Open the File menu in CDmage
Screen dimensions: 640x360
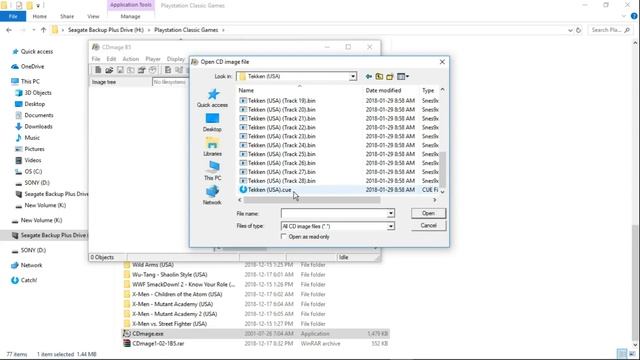tap(96, 59)
